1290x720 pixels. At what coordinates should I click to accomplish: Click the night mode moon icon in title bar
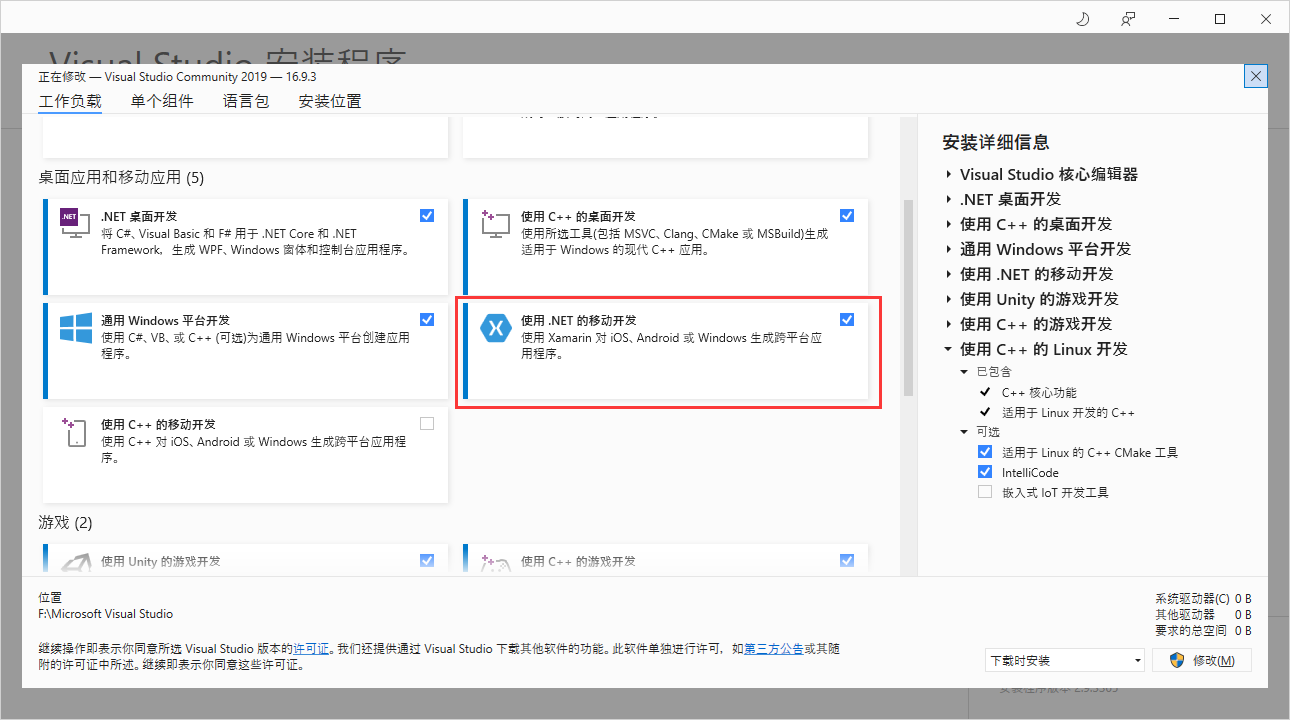[1081, 19]
